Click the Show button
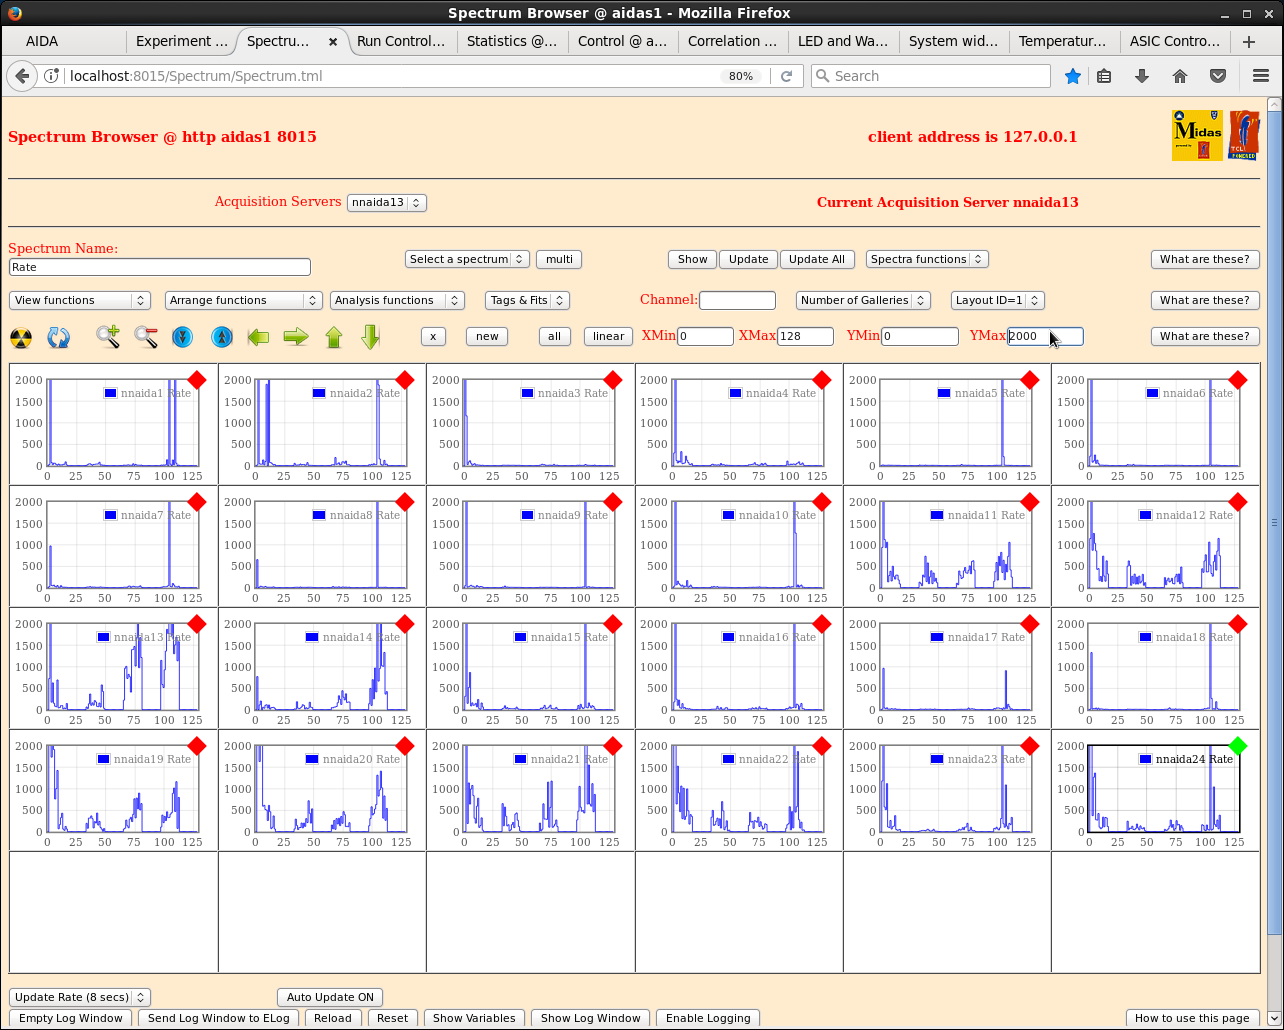This screenshot has width=1284, height=1030. (x=692, y=259)
